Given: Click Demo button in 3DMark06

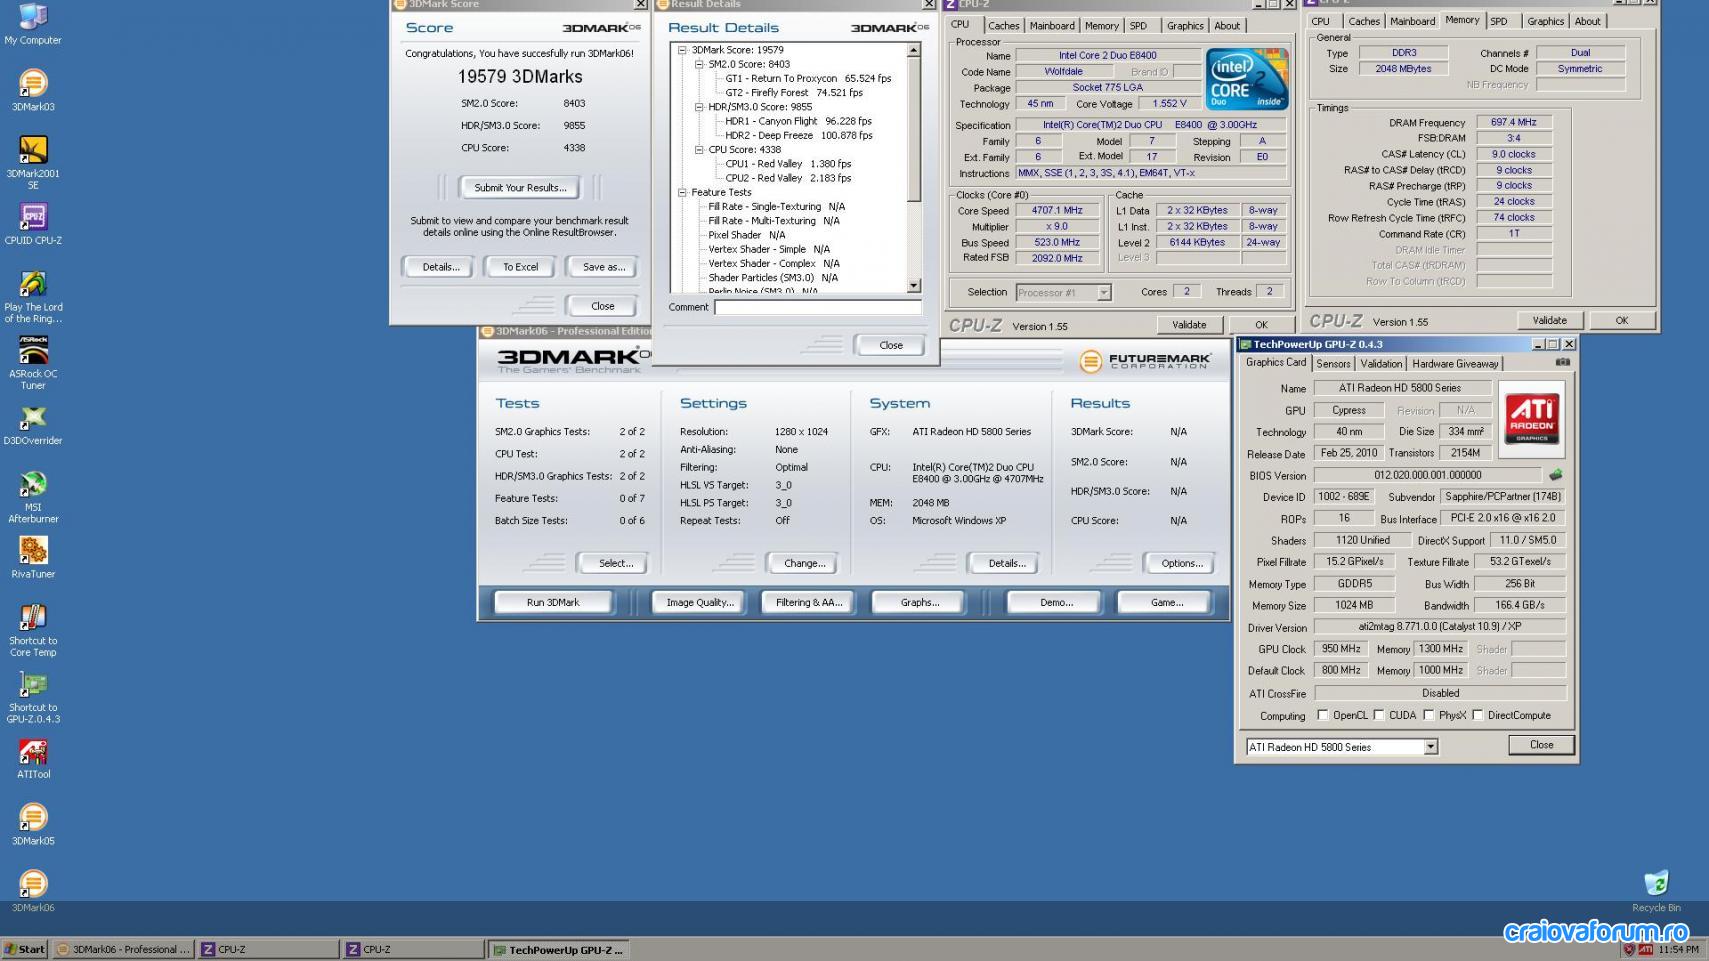Looking at the screenshot, I should point(1056,602).
